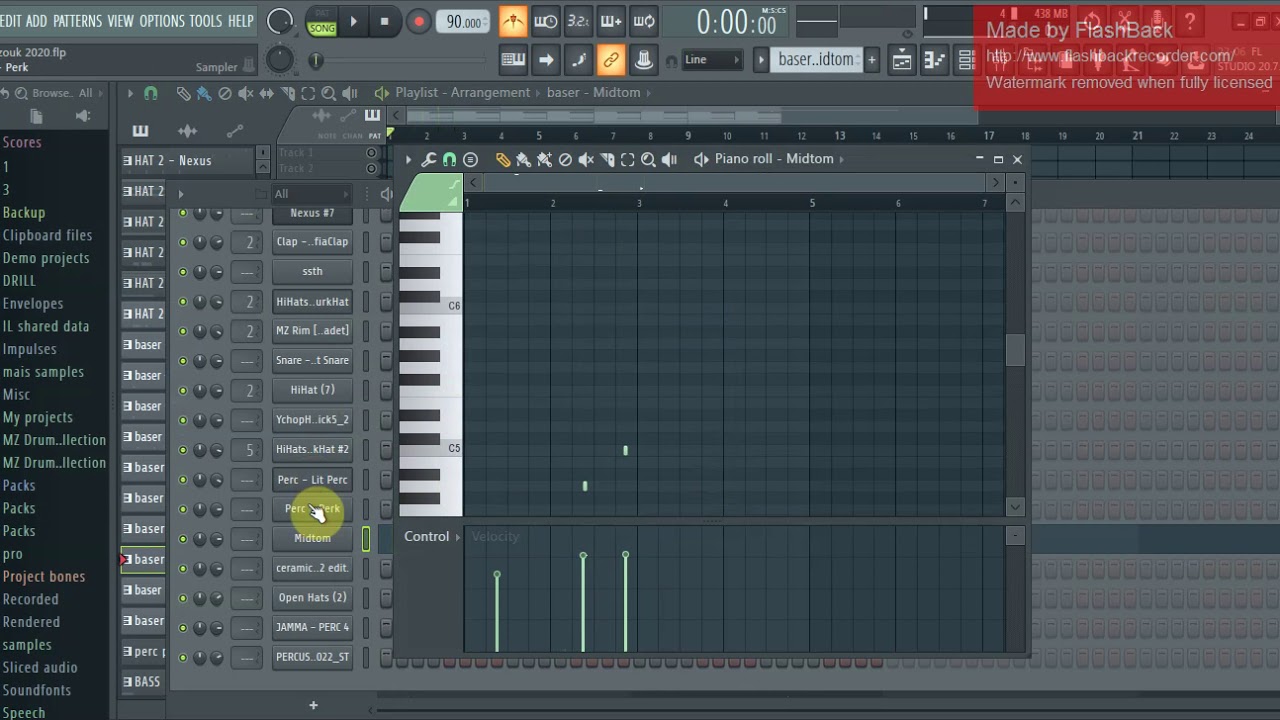
Task: Add a new pattern with plus button
Action: pos(872,60)
